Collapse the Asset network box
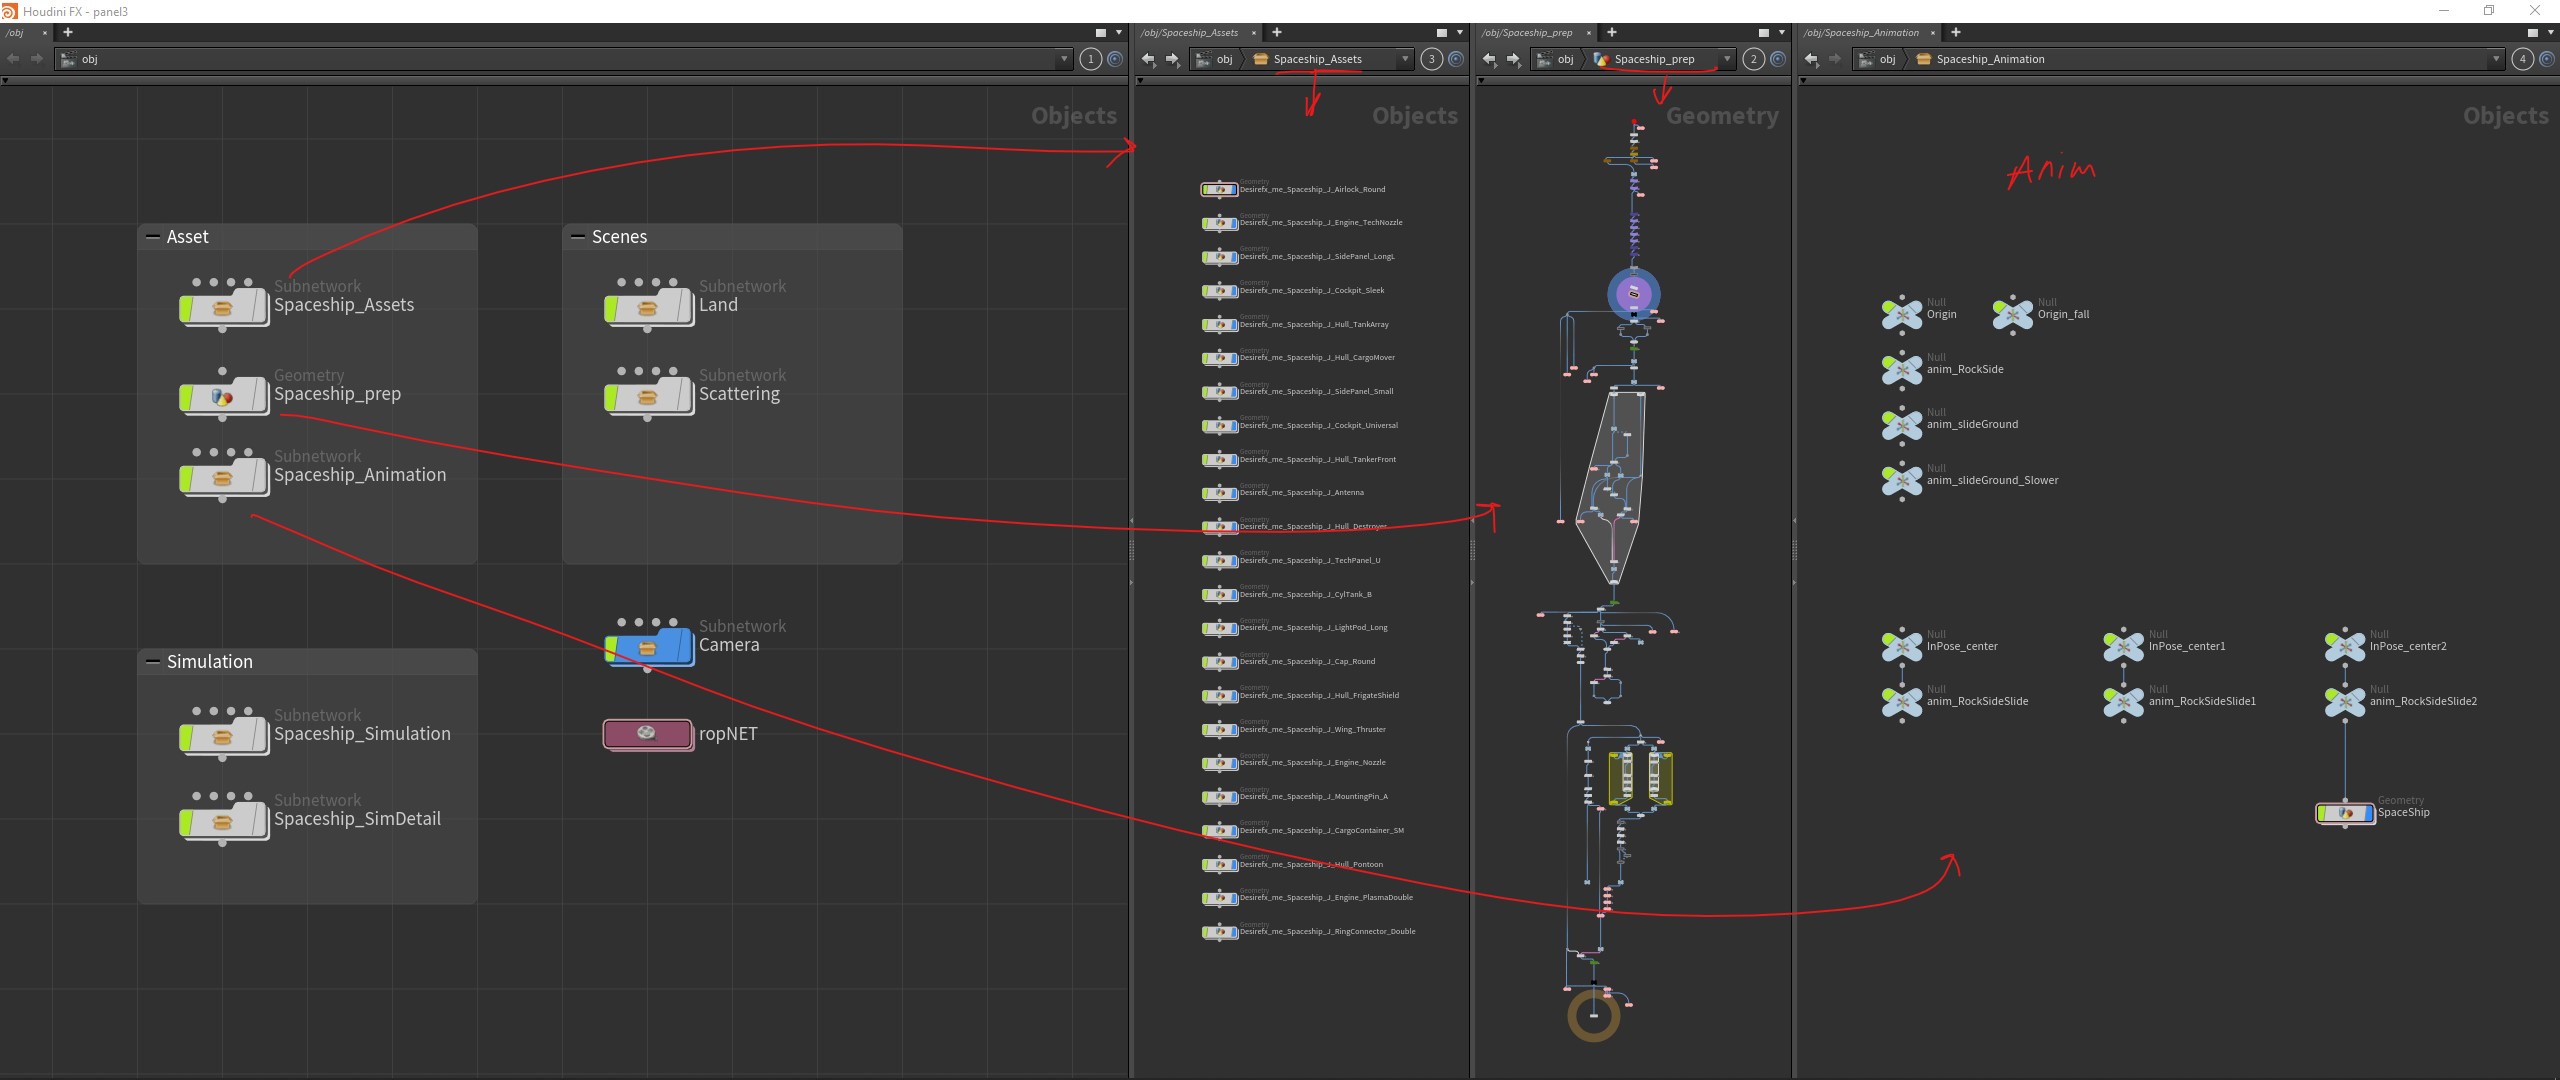 (153, 237)
